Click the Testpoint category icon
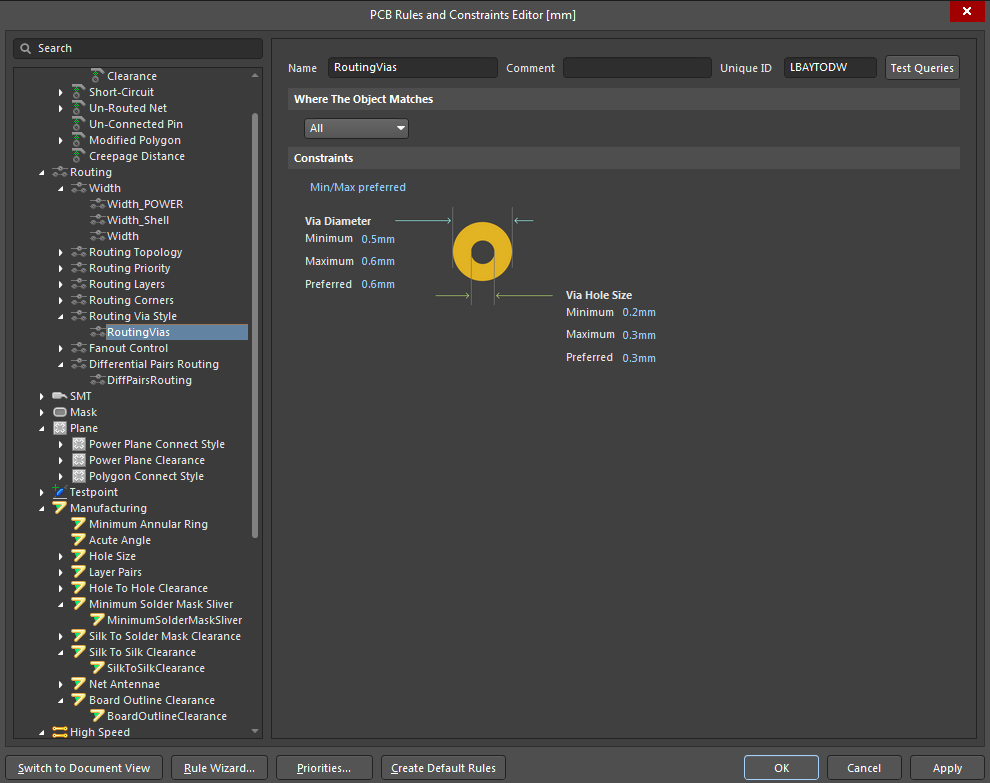The width and height of the screenshot is (990, 783). [60, 492]
